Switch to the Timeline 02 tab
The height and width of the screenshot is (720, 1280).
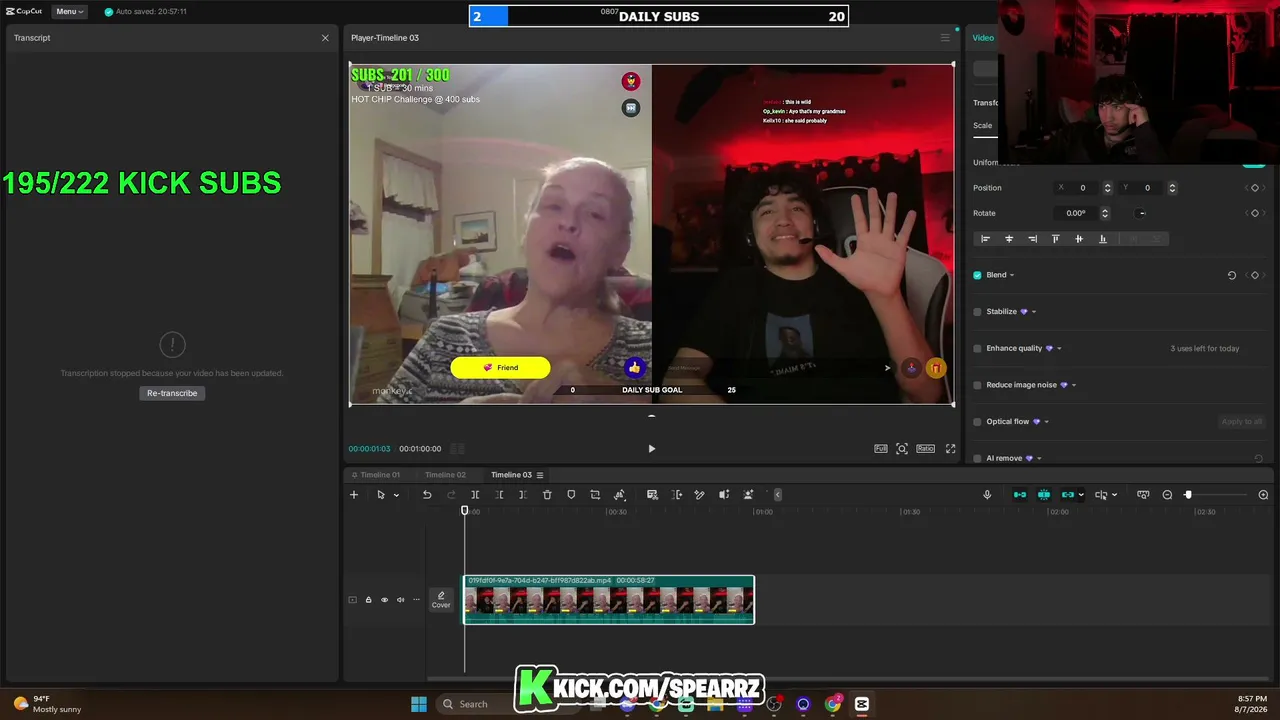(x=445, y=475)
